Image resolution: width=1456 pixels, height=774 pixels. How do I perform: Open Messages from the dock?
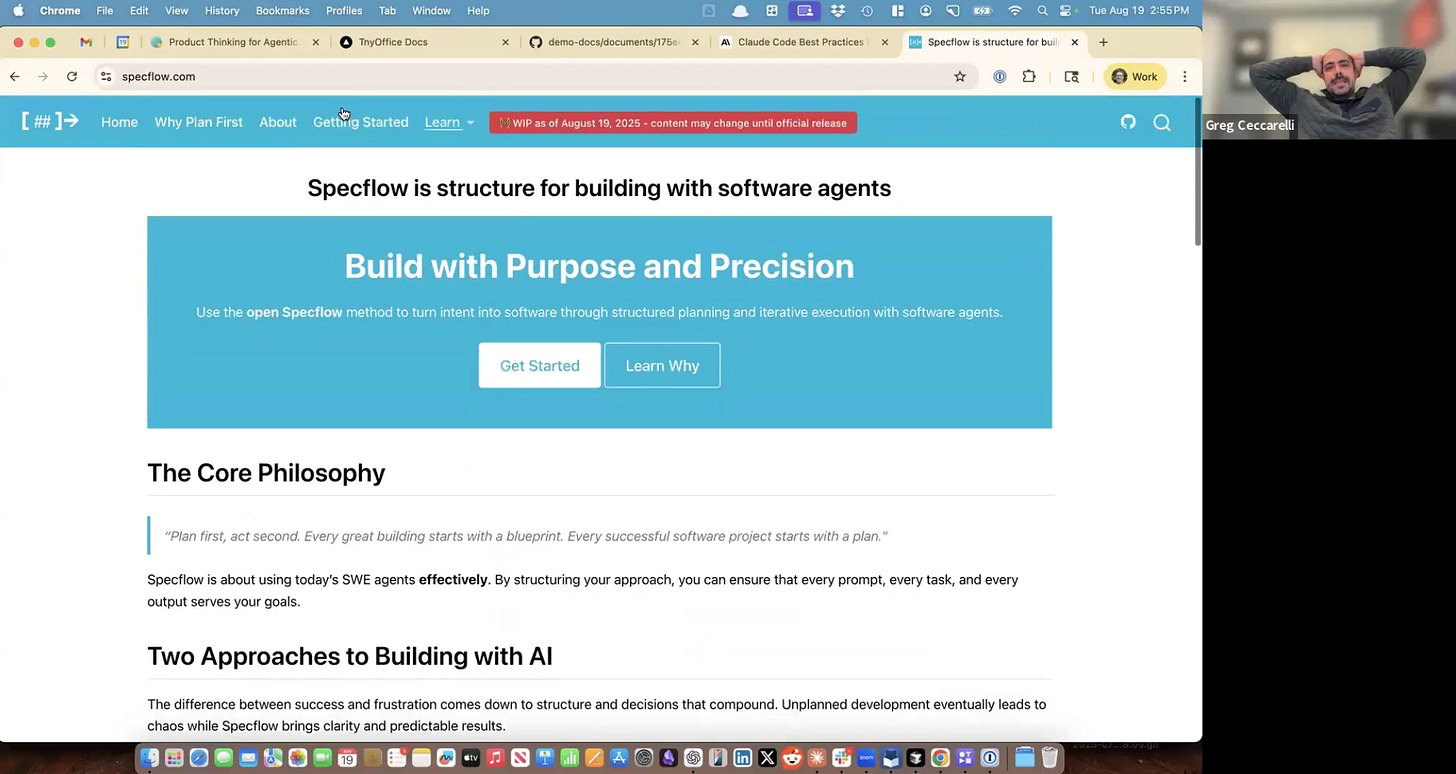(224, 758)
